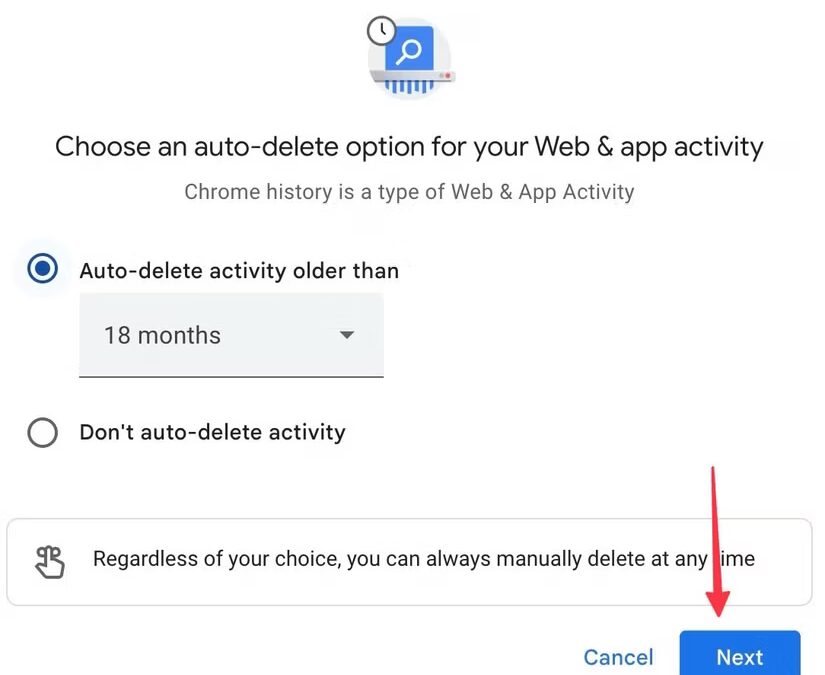Viewport: 825px width, 675px height.
Task: Click the clock icon in the illustration
Action: (380, 31)
